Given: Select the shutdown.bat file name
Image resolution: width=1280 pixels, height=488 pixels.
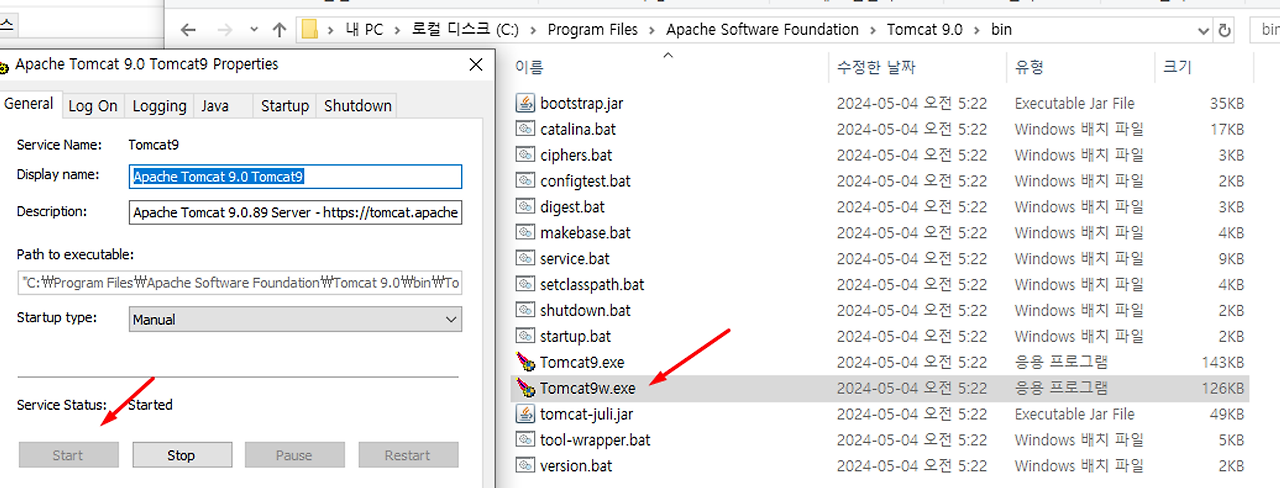Looking at the screenshot, I should coord(585,310).
